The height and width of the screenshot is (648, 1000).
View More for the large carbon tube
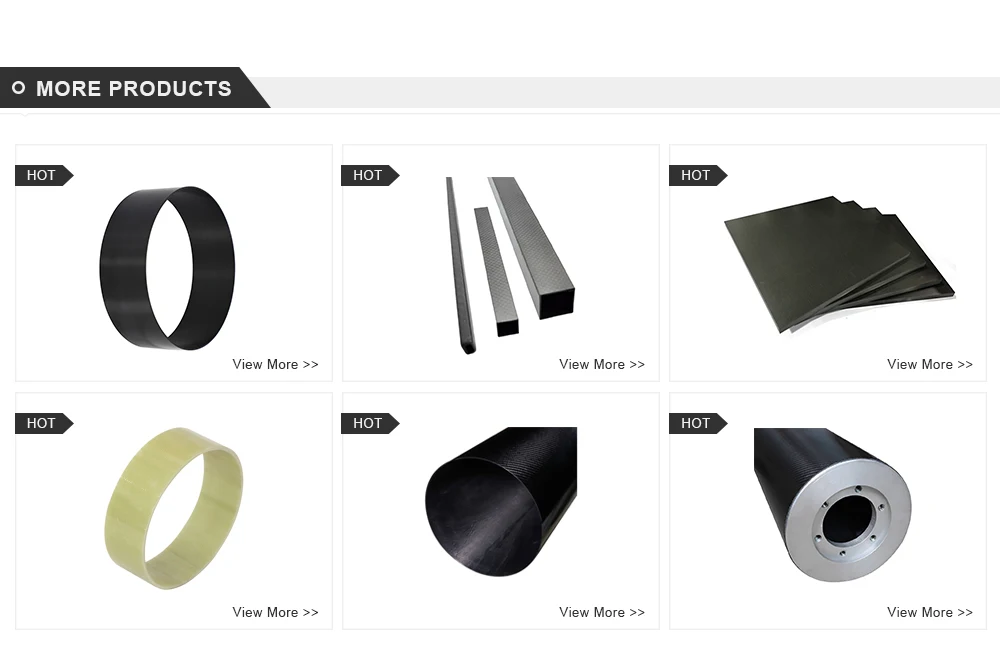tap(602, 612)
